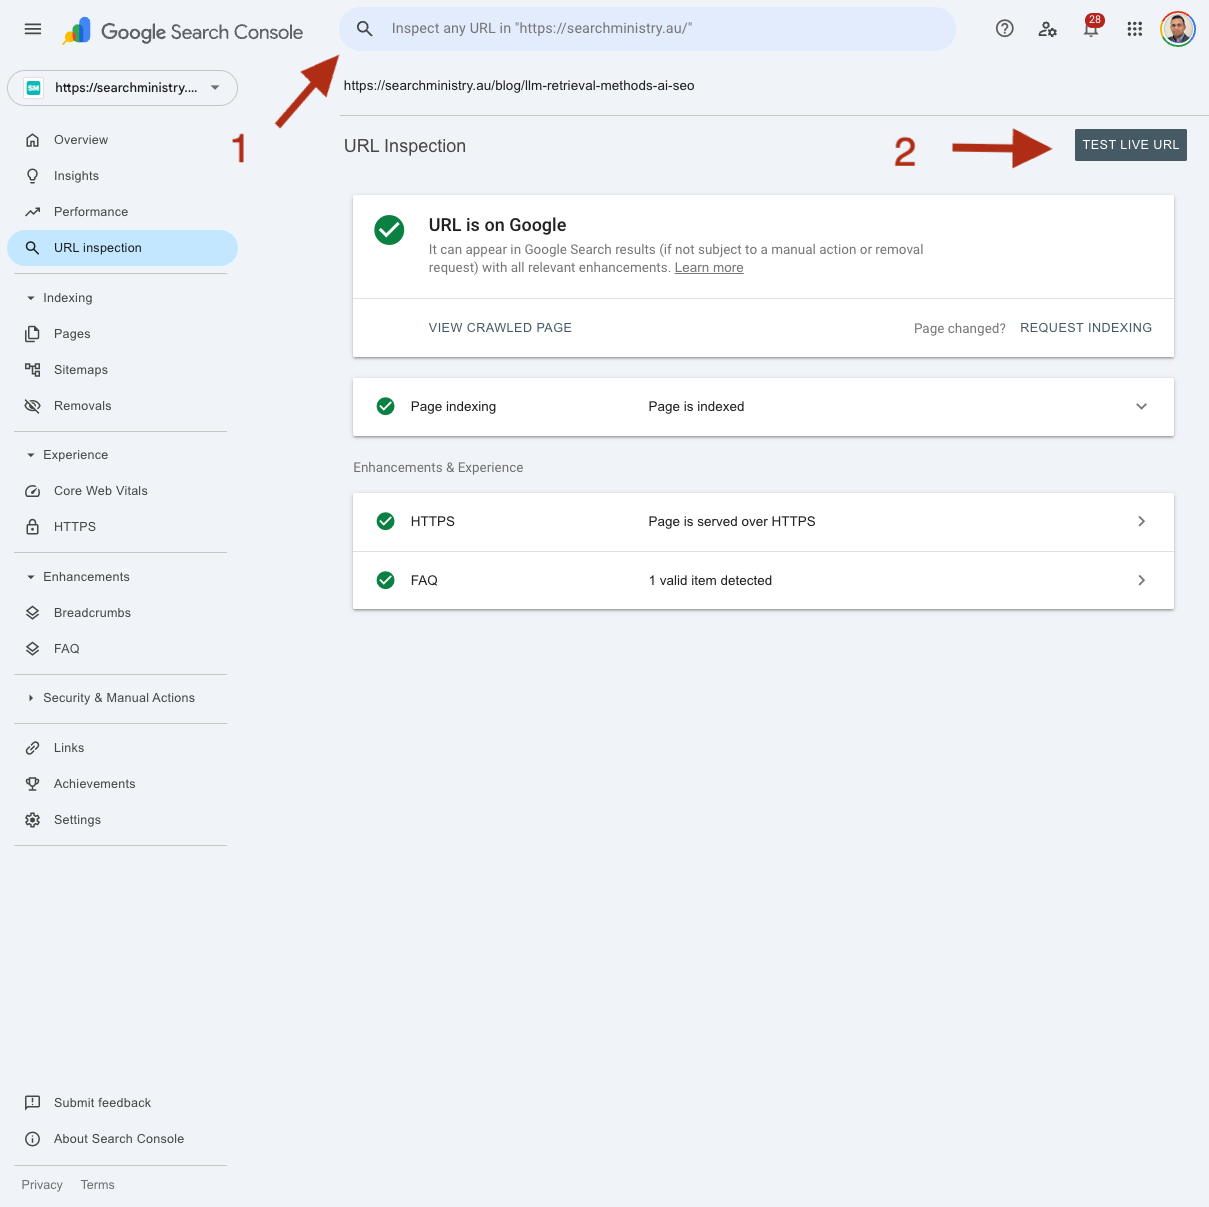Click the Performance trend icon
Screen dimensions: 1209x1207
click(x=33, y=212)
